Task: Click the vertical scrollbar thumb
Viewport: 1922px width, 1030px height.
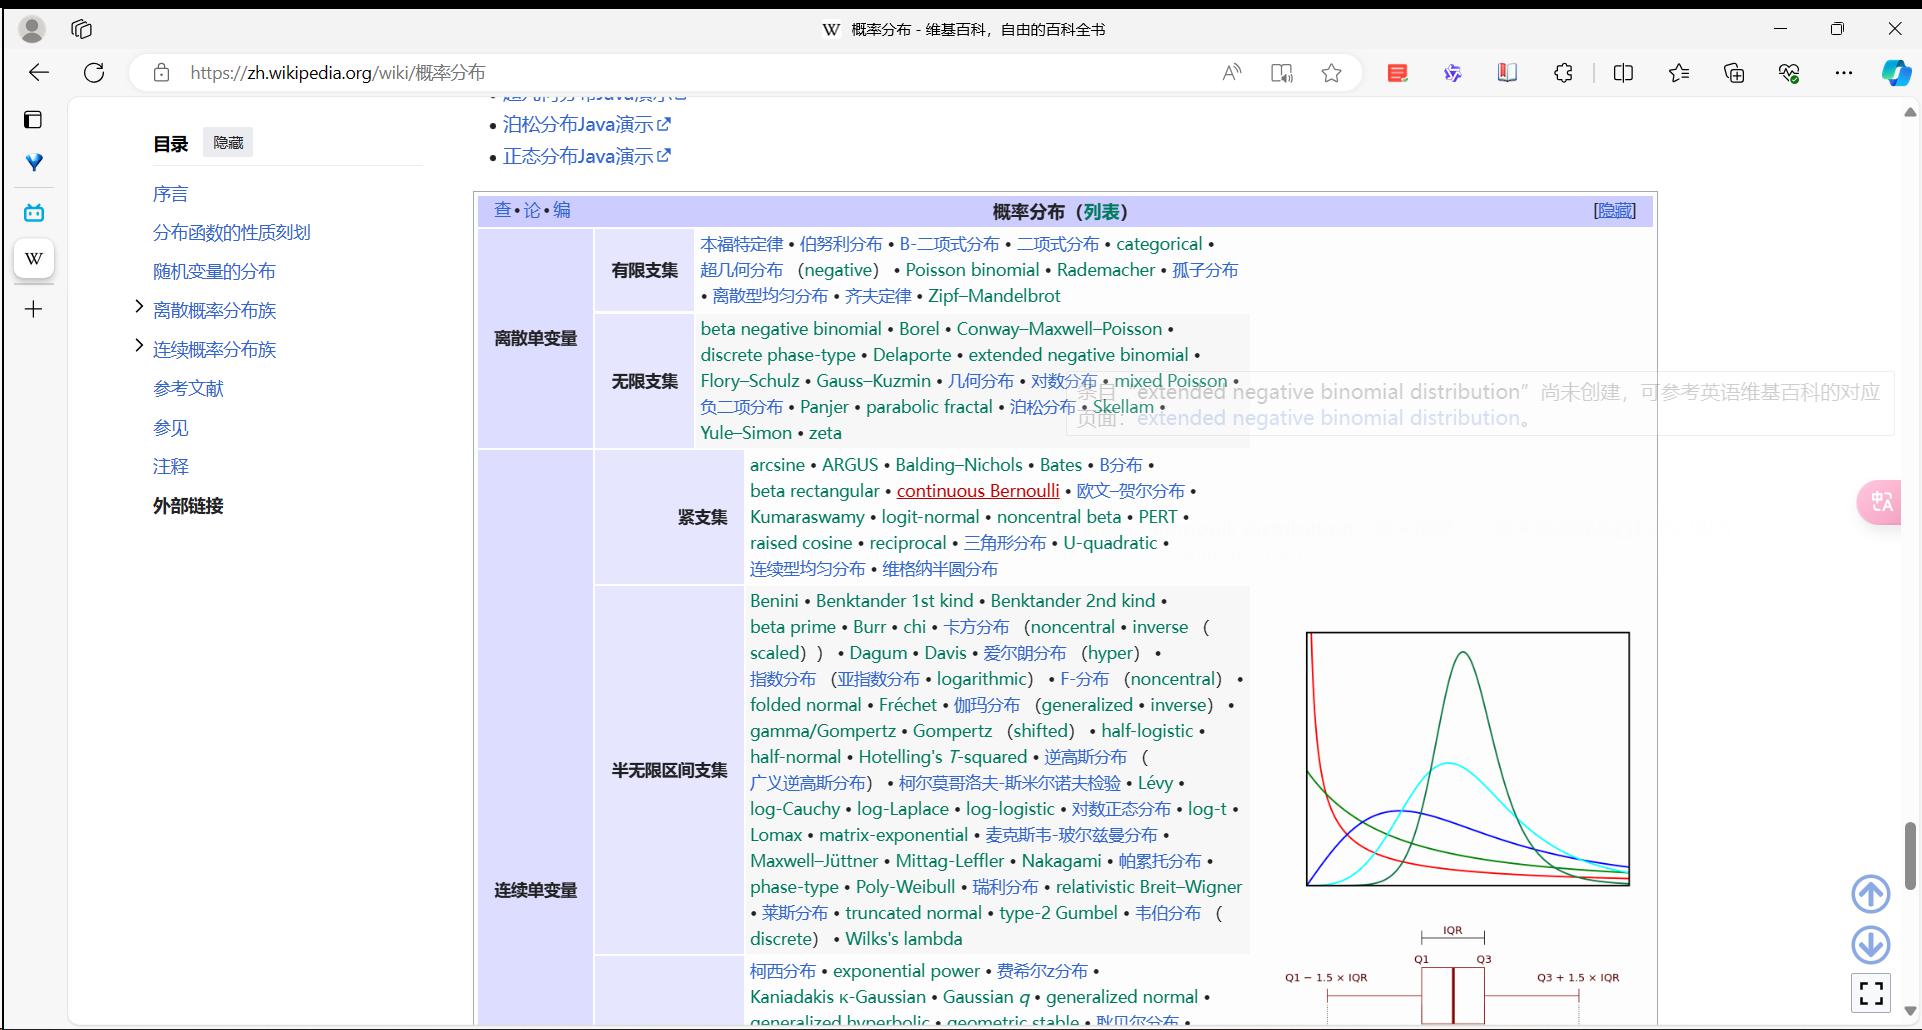Action: point(1910,856)
